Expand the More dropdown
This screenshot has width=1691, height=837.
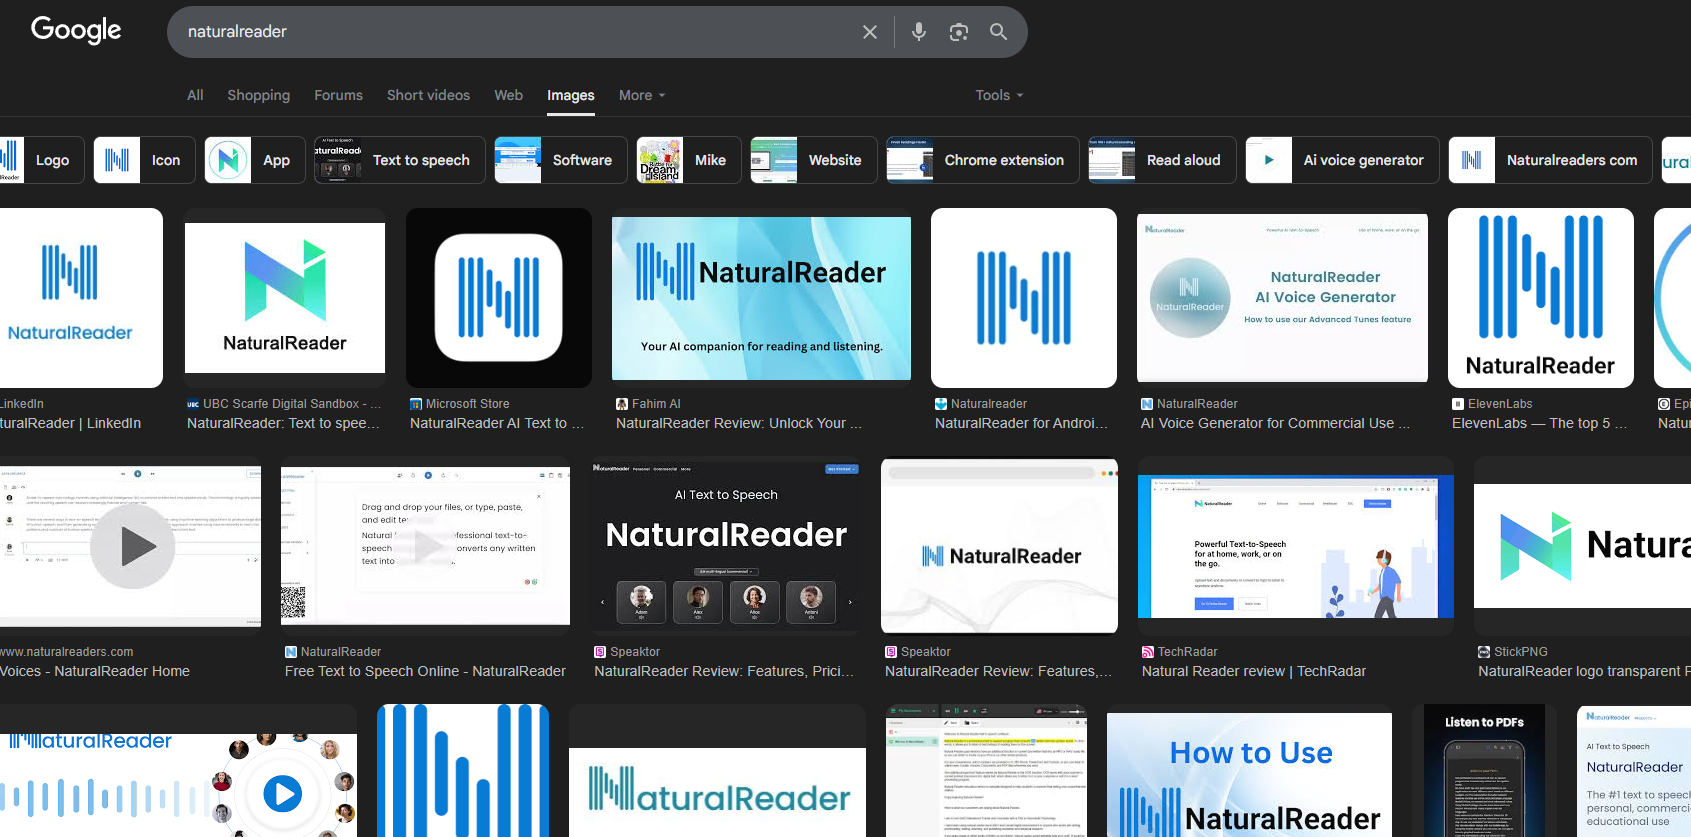(x=642, y=95)
